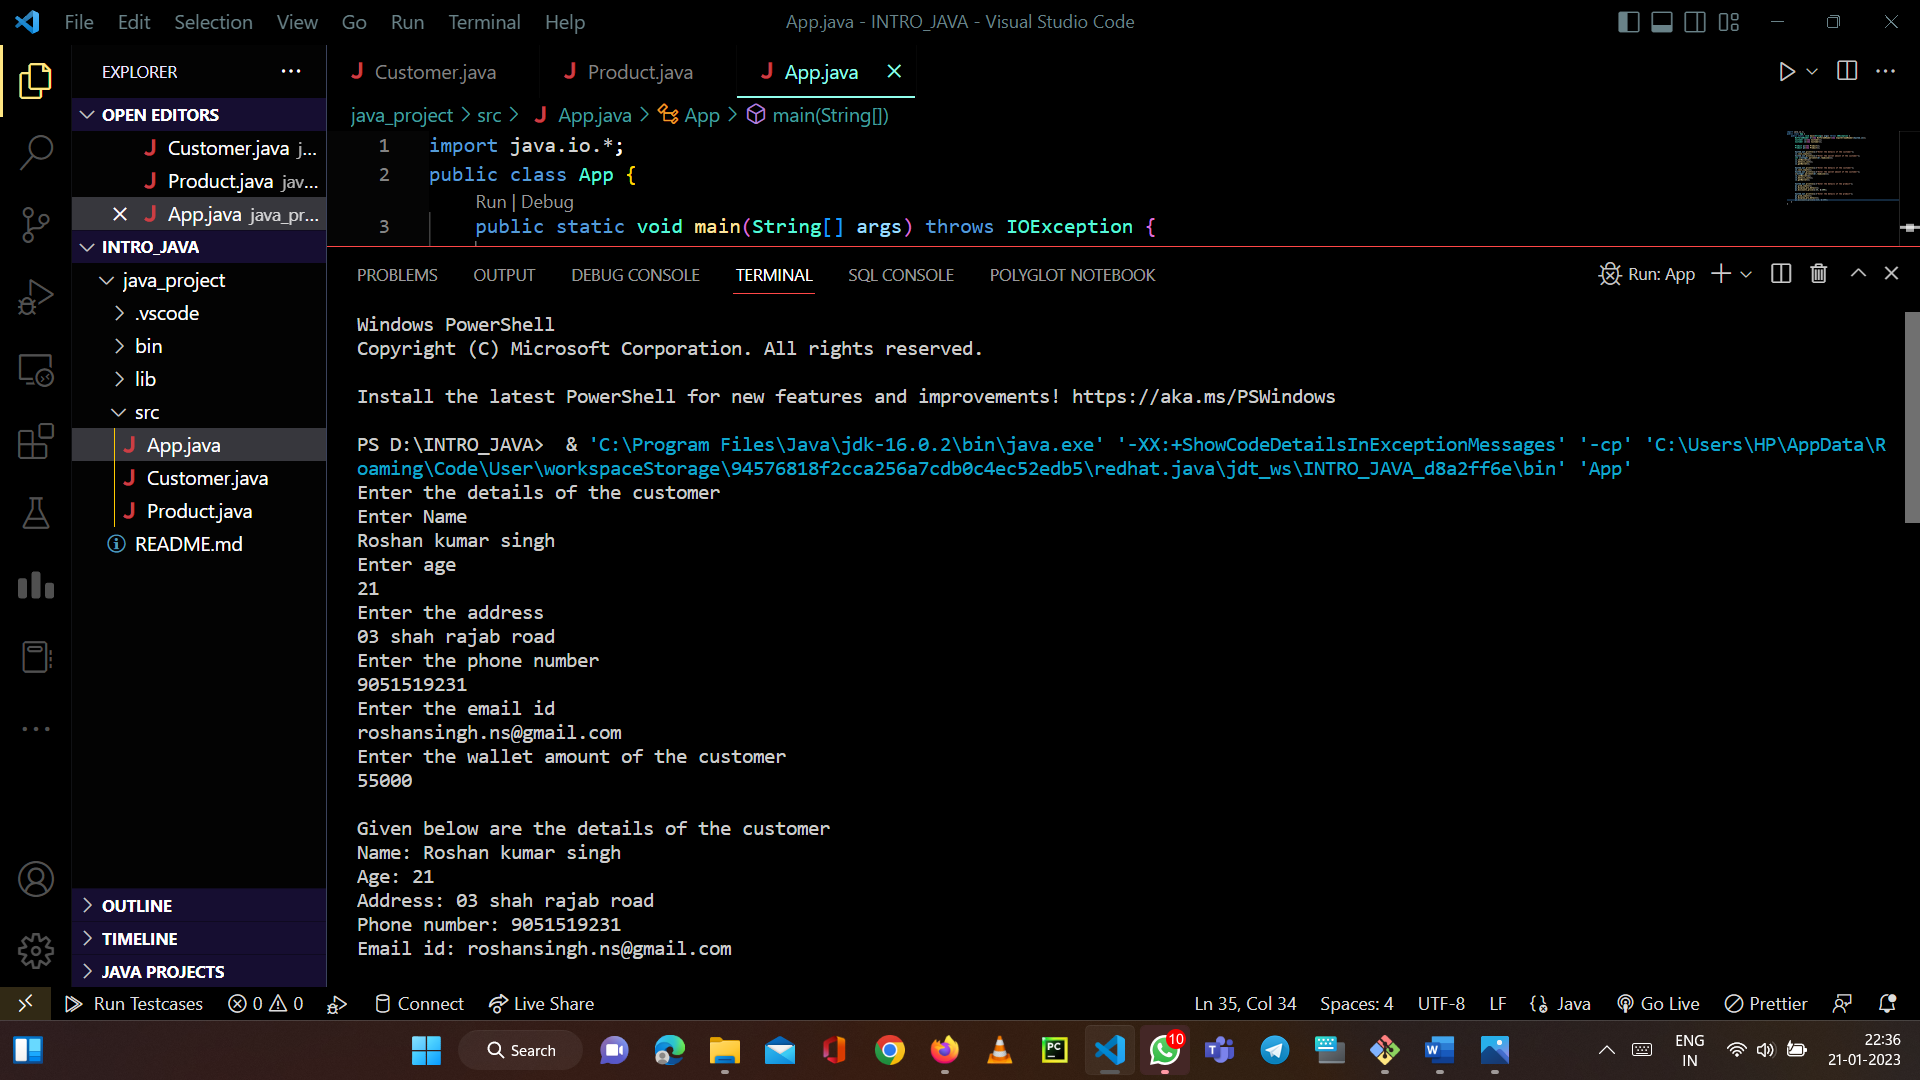Open the Manage settings gear
The image size is (1920, 1080).
point(36,951)
